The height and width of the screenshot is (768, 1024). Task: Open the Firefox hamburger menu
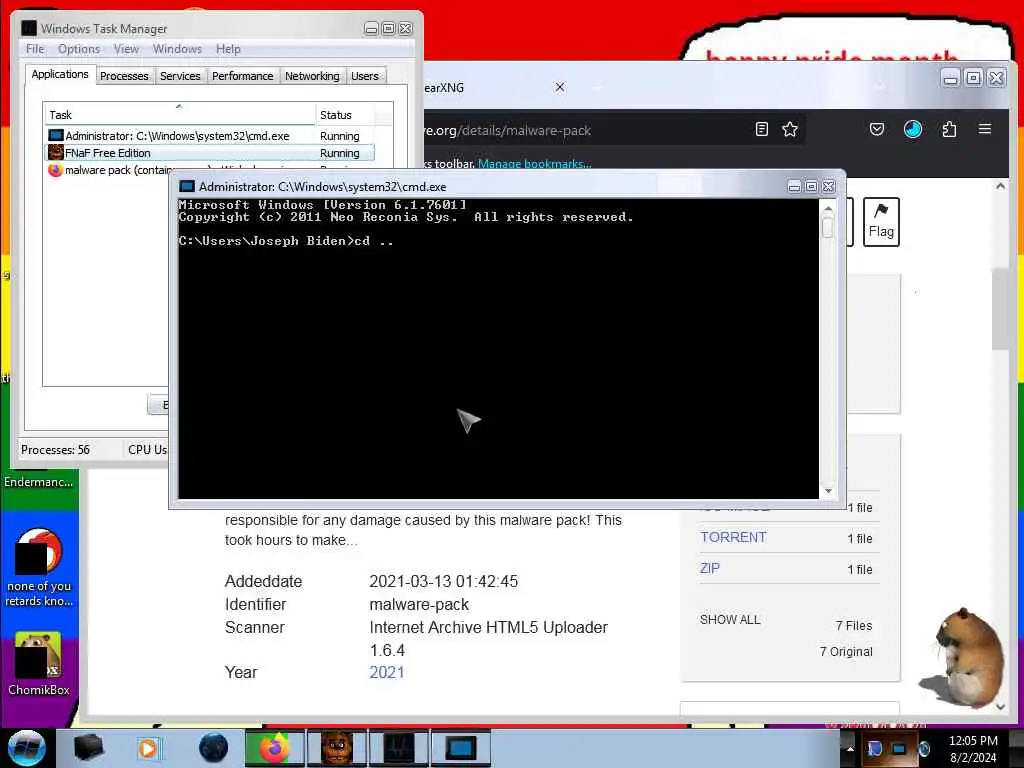[985, 129]
